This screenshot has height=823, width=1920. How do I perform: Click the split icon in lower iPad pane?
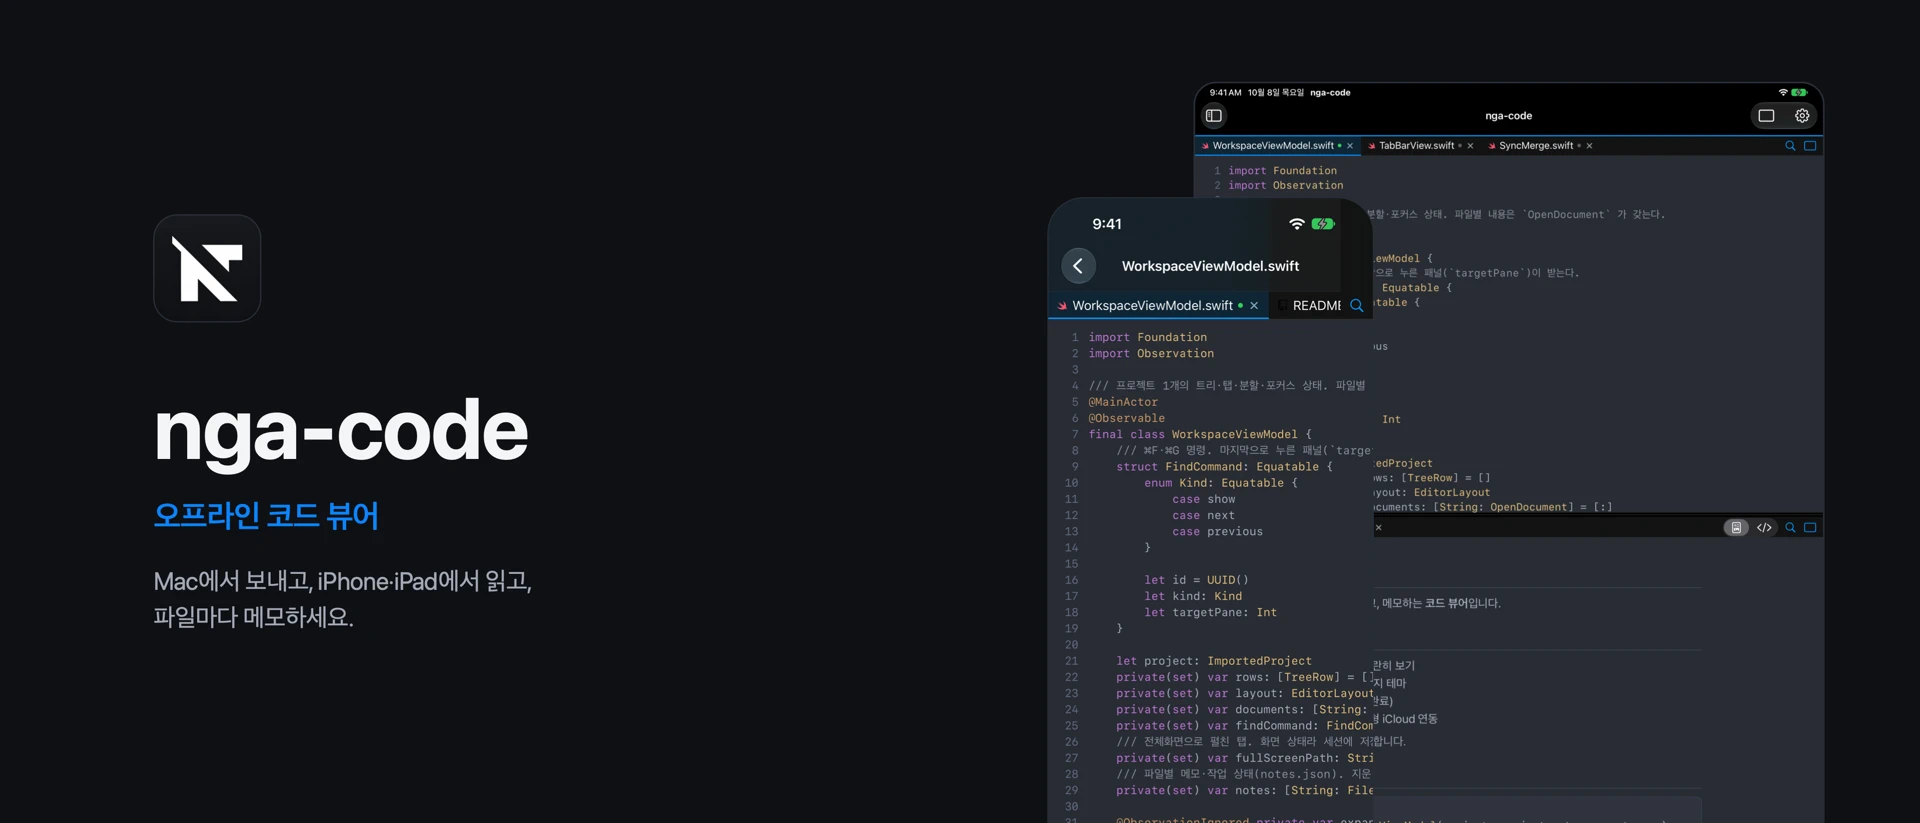click(1810, 528)
